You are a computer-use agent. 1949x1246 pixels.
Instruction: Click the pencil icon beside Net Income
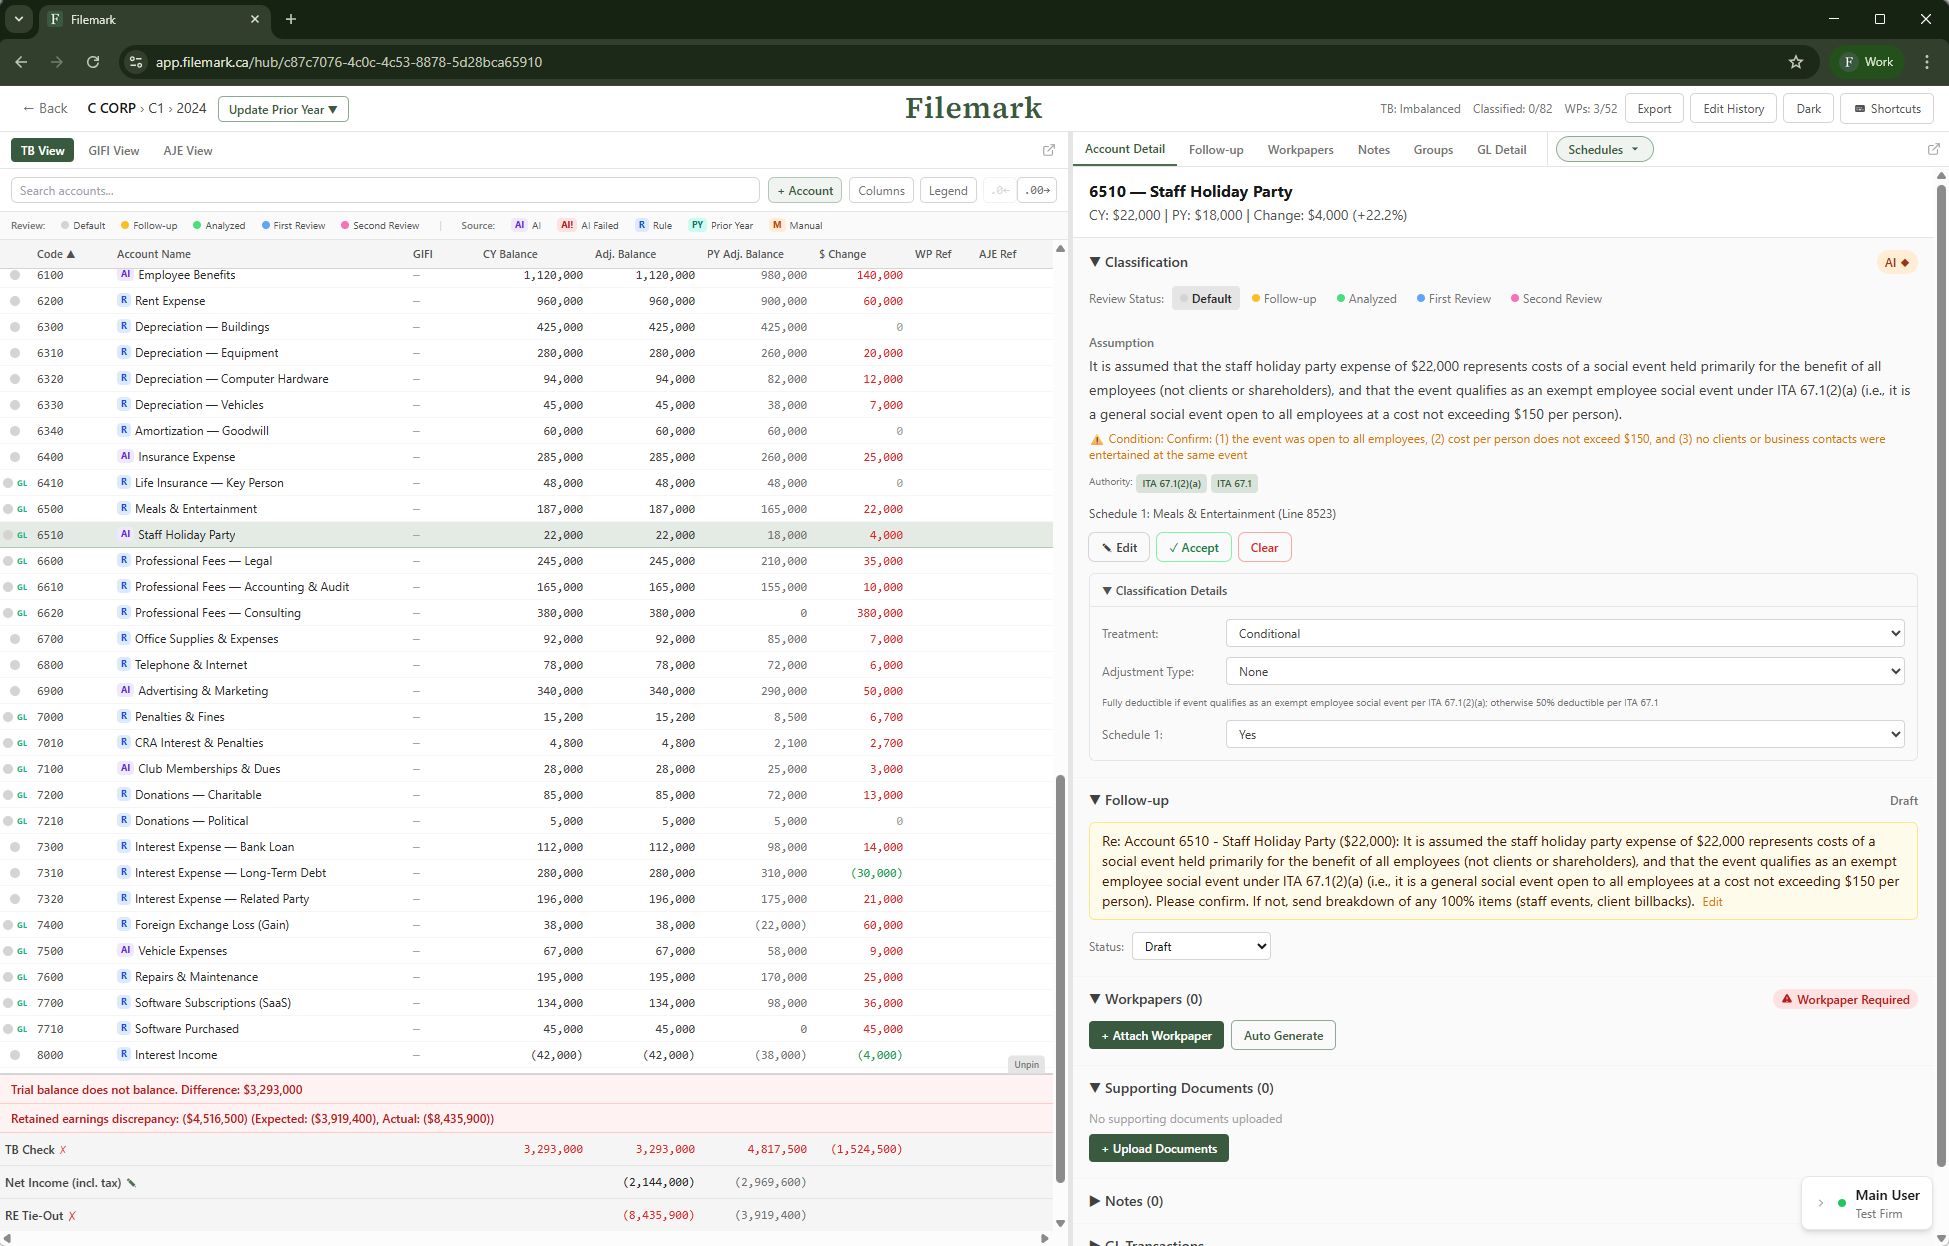click(x=131, y=1182)
